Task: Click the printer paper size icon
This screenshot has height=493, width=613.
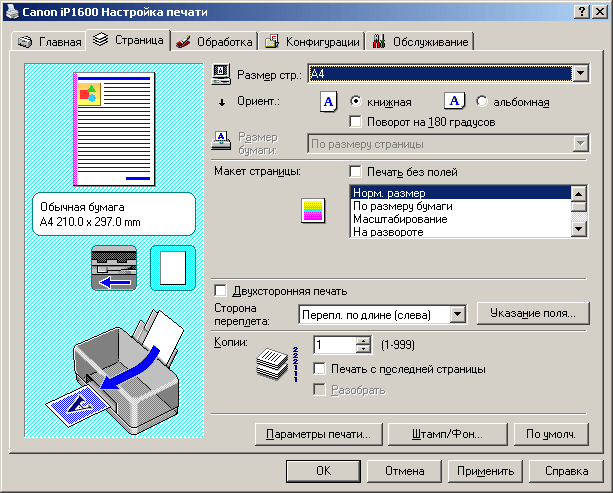Action: [221, 141]
